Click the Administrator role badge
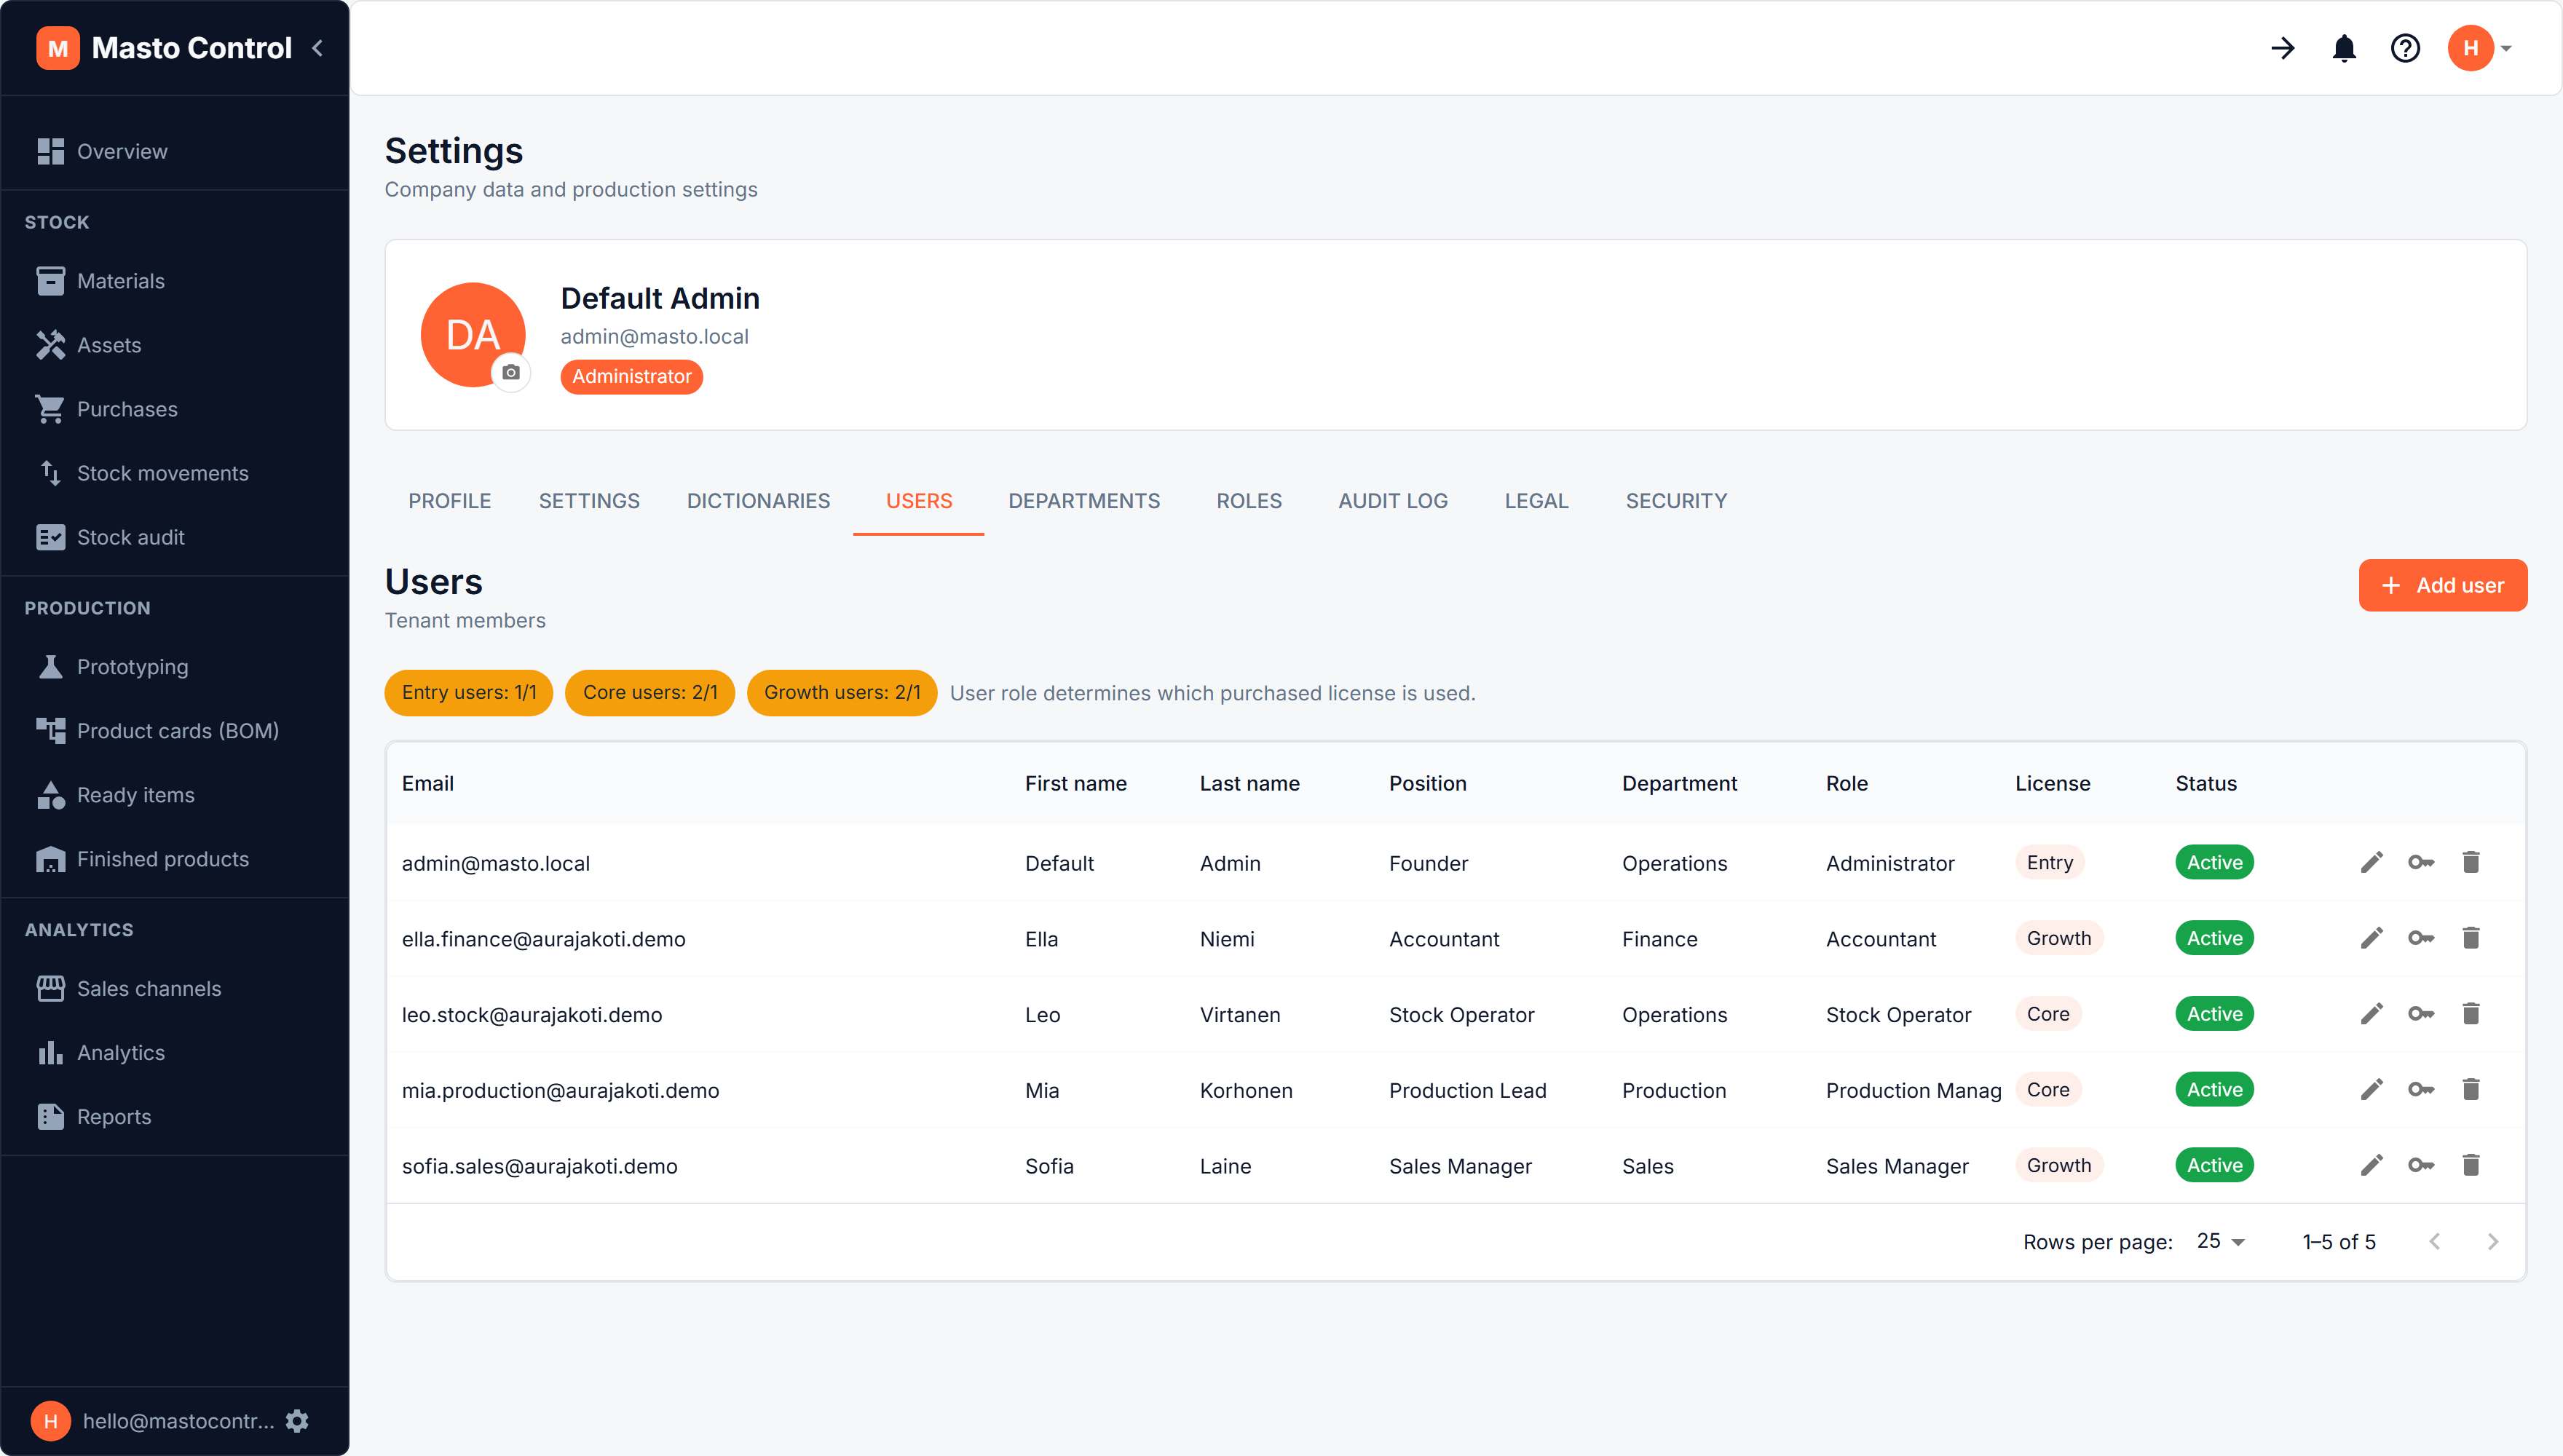The height and width of the screenshot is (1456, 2563). (x=631, y=376)
